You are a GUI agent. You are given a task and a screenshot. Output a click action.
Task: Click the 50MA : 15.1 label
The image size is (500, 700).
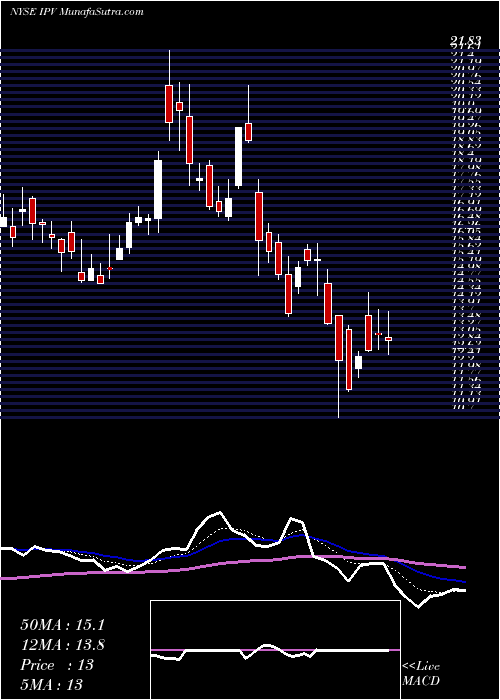pyautogui.click(x=63, y=625)
